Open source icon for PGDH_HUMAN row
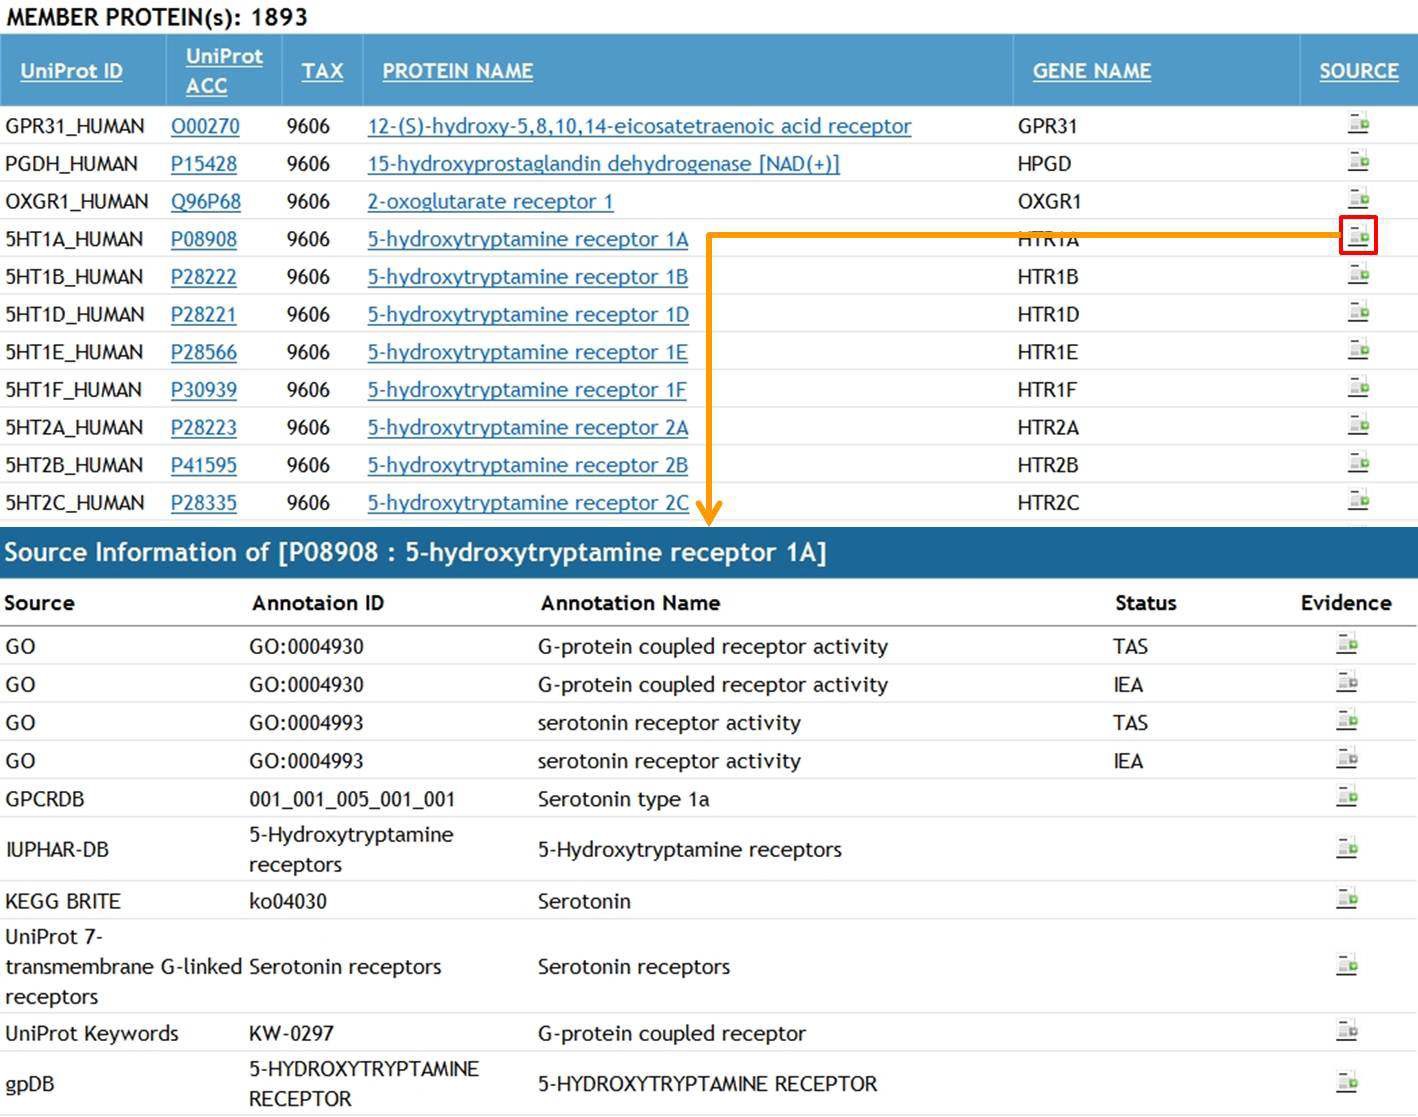The height and width of the screenshot is (1117, 1418). [x=1358, y=161]
